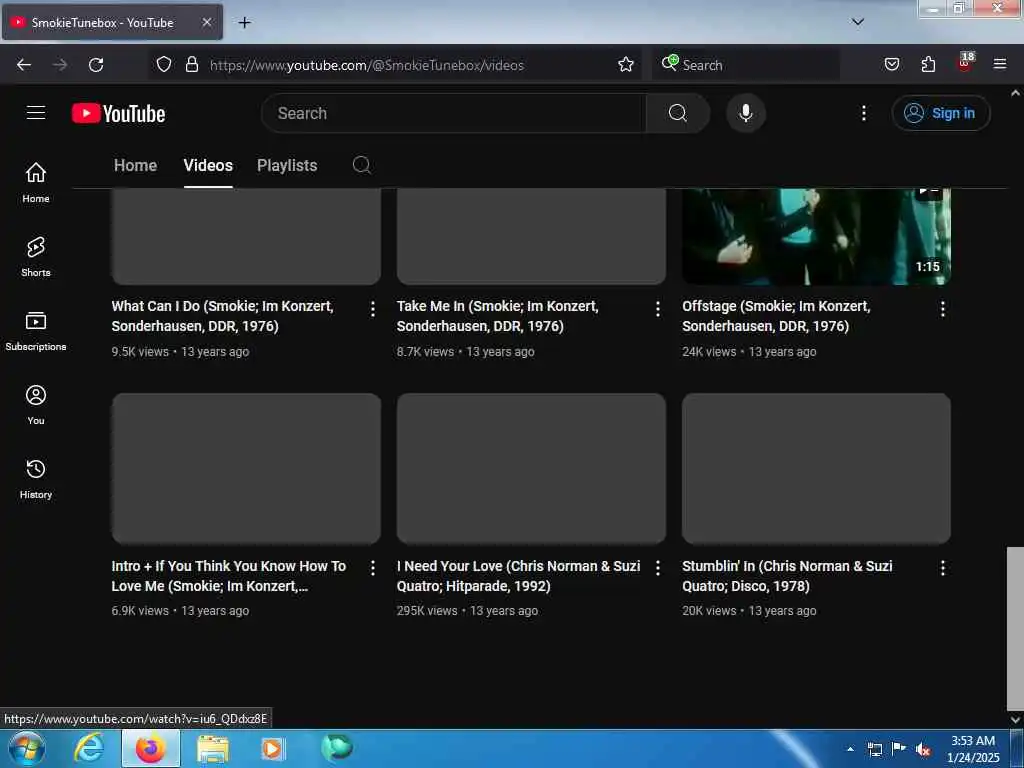Open Intro + If You Think You Know title
This screenshot has height=768, width=1024.
point(229,576)
